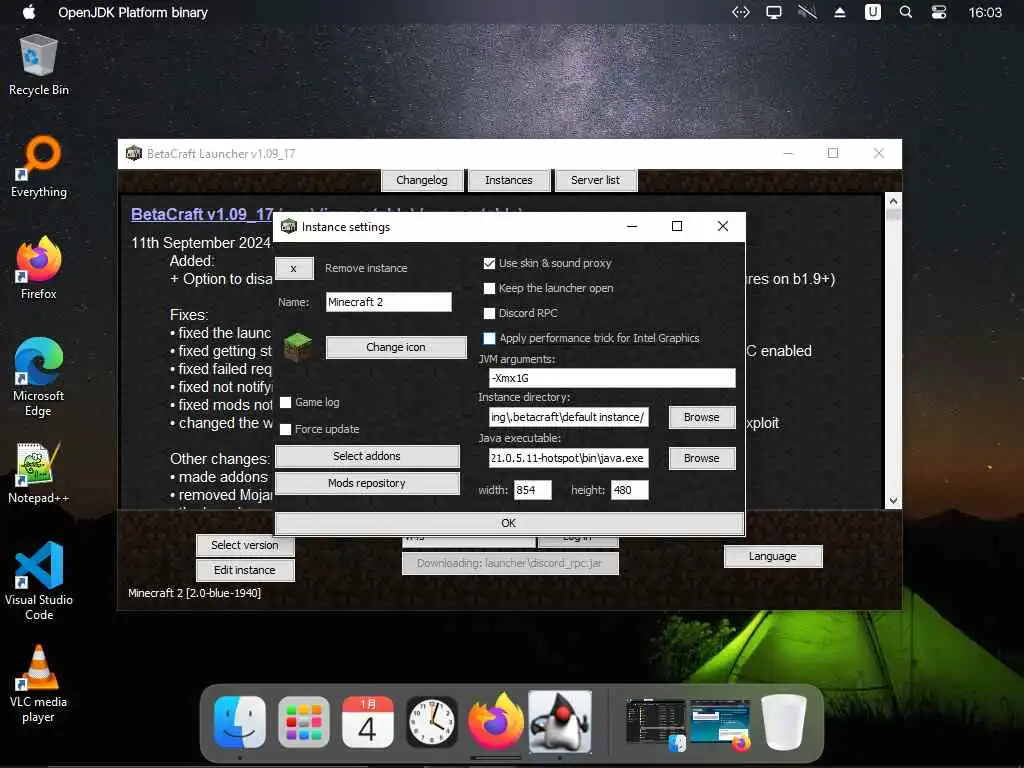The image size is (1024, 768).
Task: Click the grass block instance icon
Action: click(298, 347)
